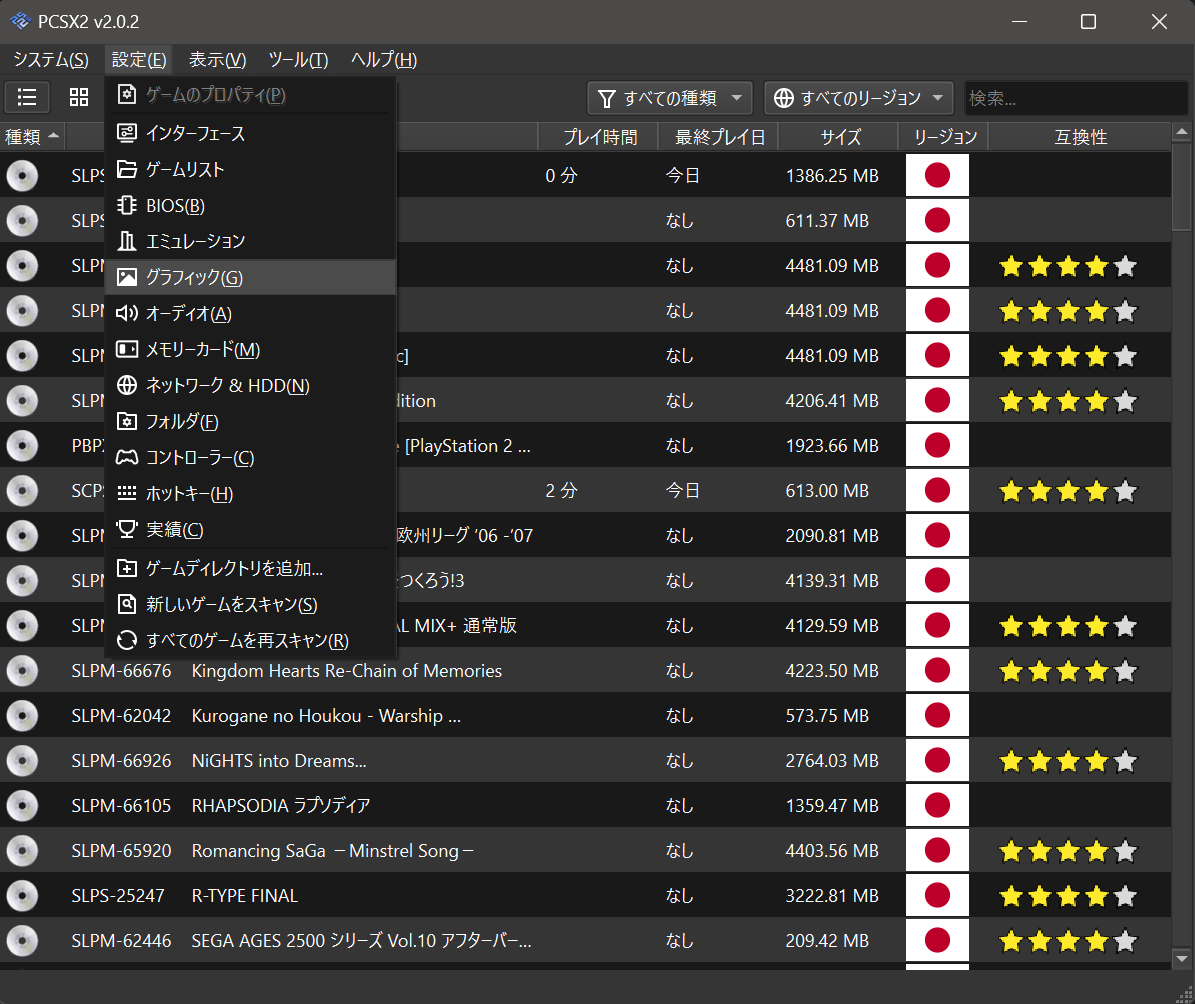Viewport: 1195px width, 1004px height.
Task: Choose メモリーカード(M) menu entry
Action: coord(251,349)
